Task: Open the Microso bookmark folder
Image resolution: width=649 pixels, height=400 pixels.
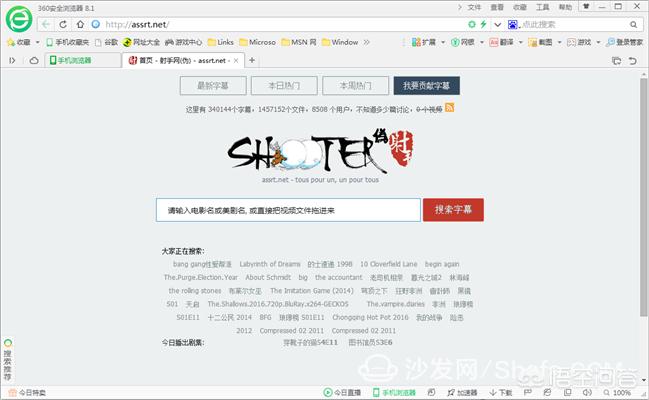Action: 257,42
